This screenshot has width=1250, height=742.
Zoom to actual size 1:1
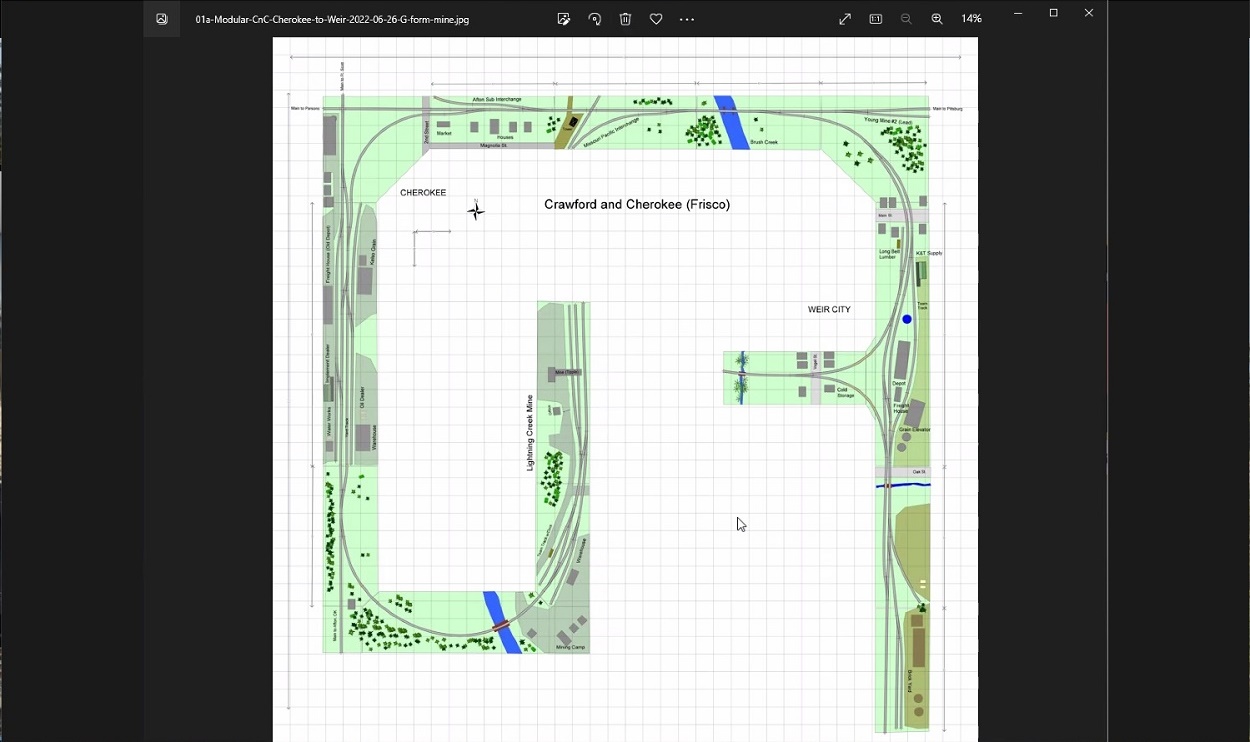coord(876,19)
